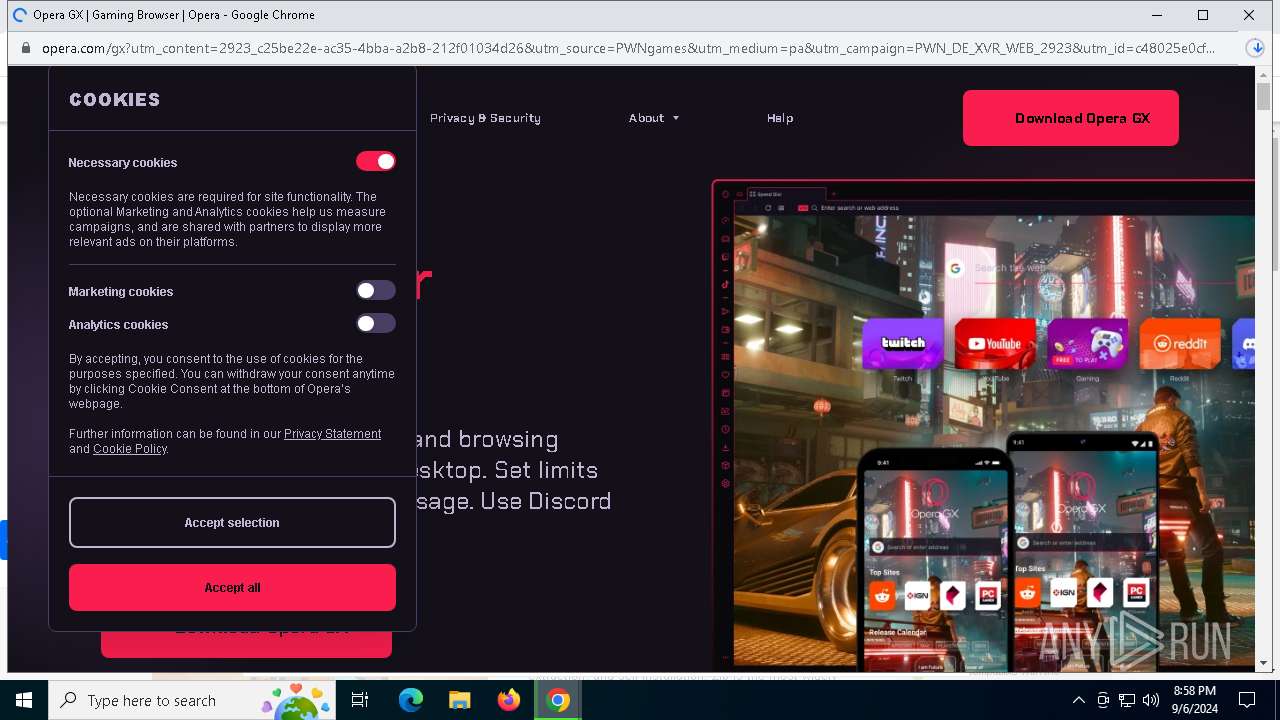Open the Privacy & Security menu item
Viewport: 1280px width, 720px height.
(485, 118)
